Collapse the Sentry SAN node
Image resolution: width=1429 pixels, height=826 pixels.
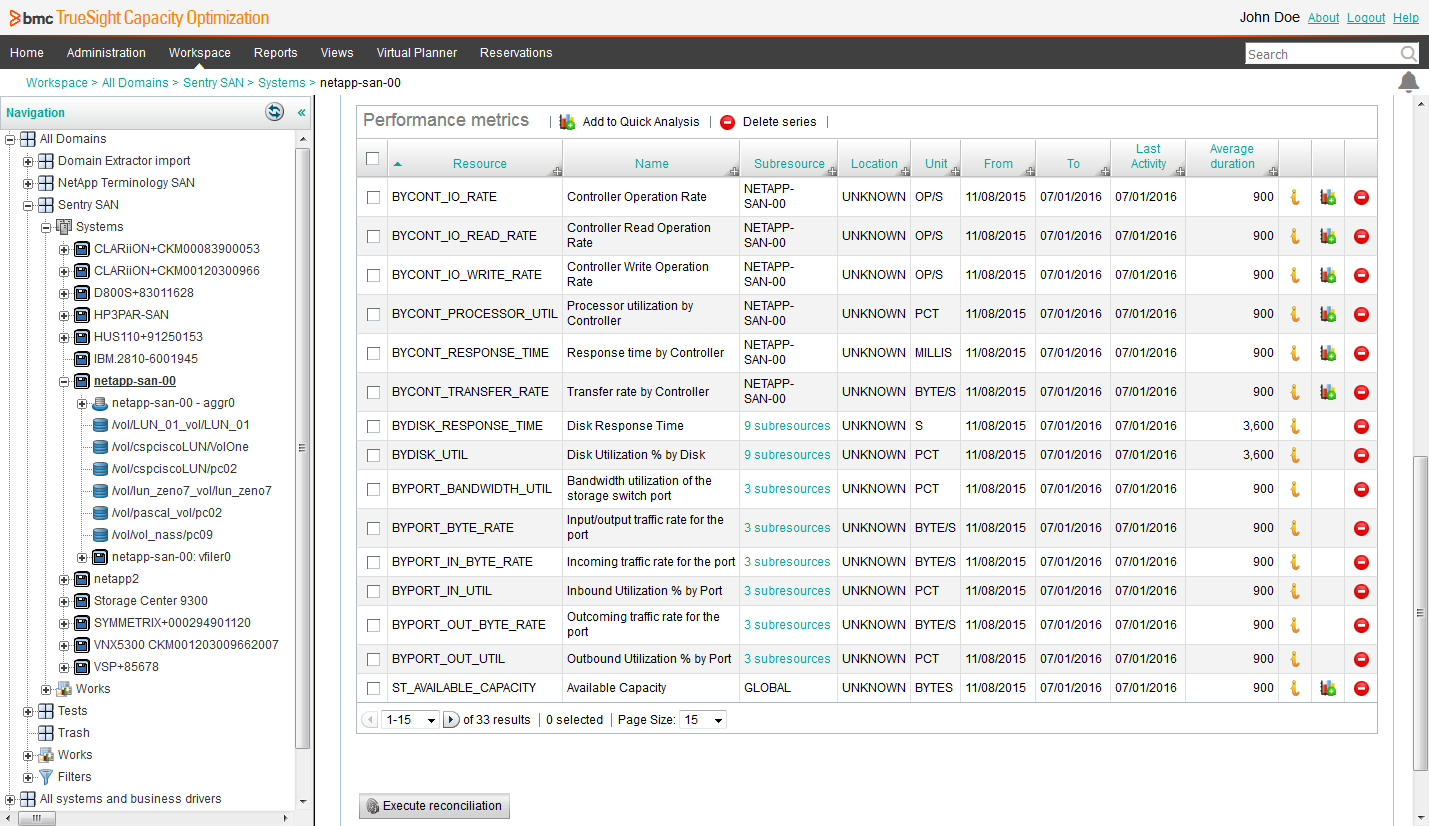[x=28, y=205]
